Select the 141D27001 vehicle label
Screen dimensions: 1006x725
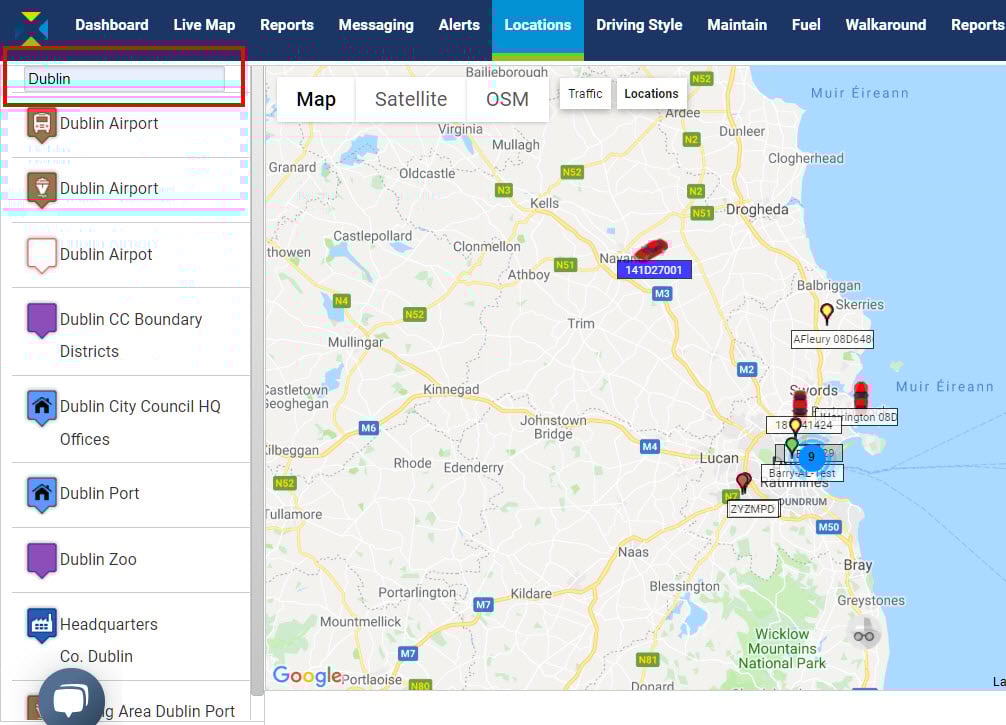(x=654, y=270)
